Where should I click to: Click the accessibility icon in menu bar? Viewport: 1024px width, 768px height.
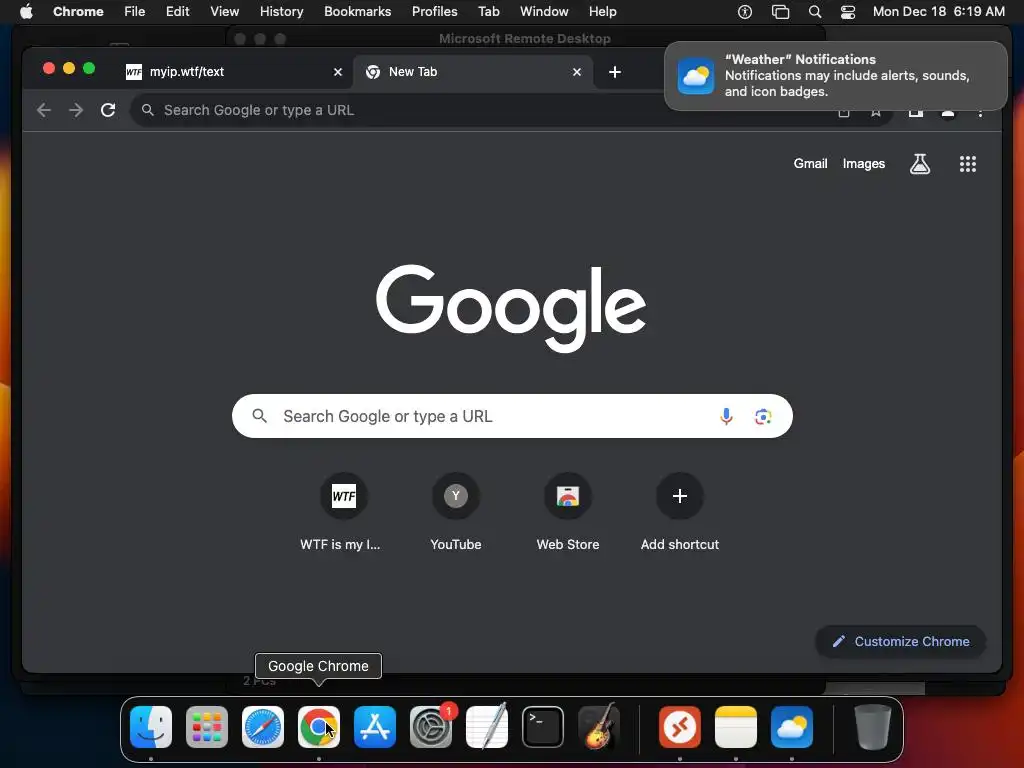tap(744, 11)
